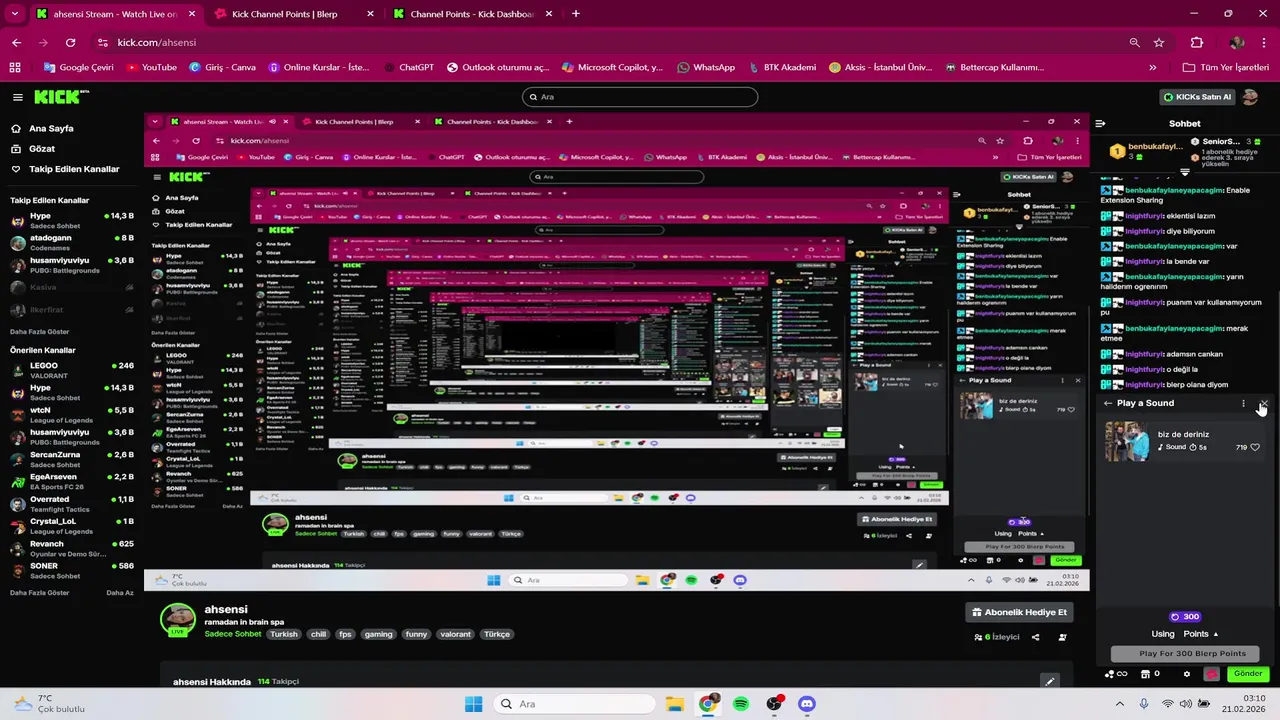Viewport: 1280px width, 720px height.
Task: Click the address bar kick.com/ahsensi
Action: 157,43
